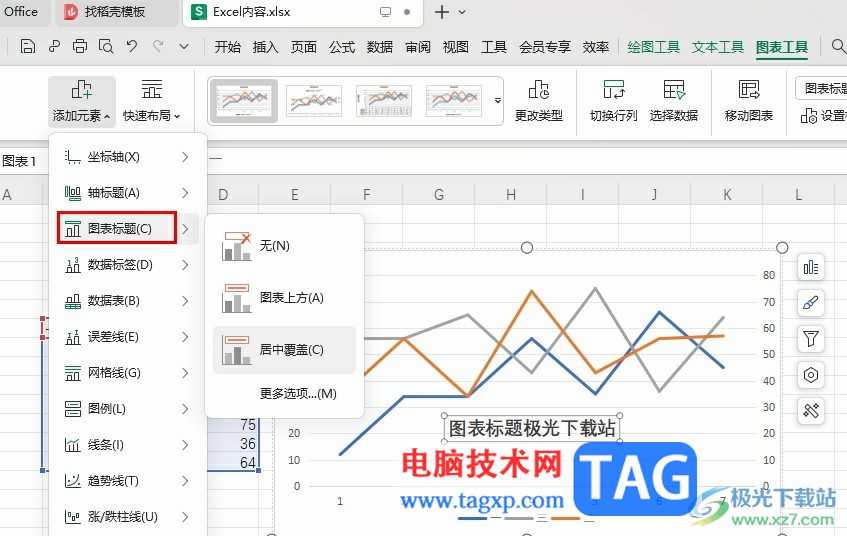Switch to 文本工具 tab

pos(717,47)
